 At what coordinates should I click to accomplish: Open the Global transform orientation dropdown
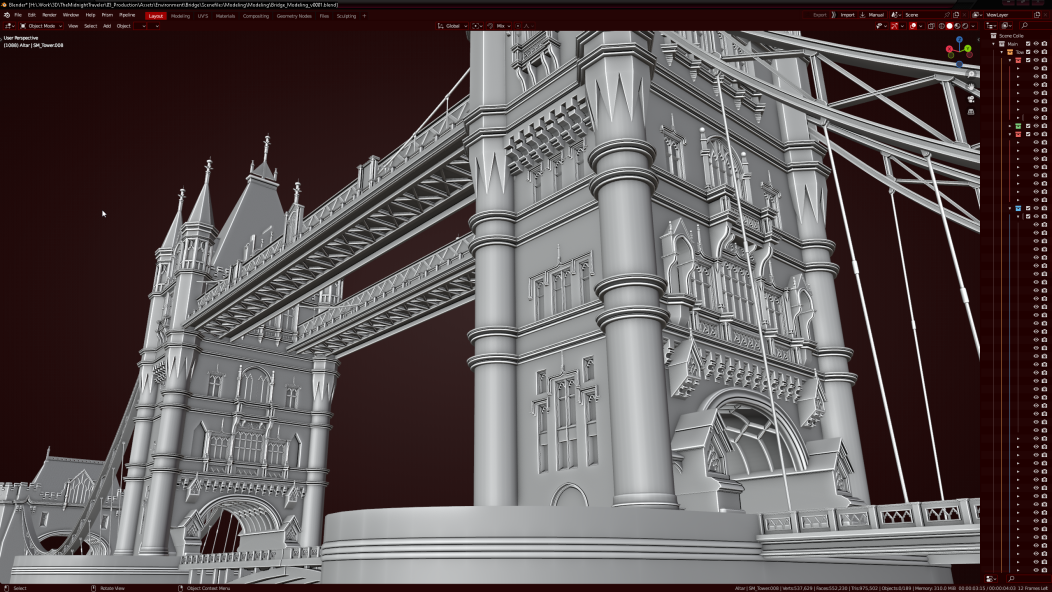tap(452, 26)
